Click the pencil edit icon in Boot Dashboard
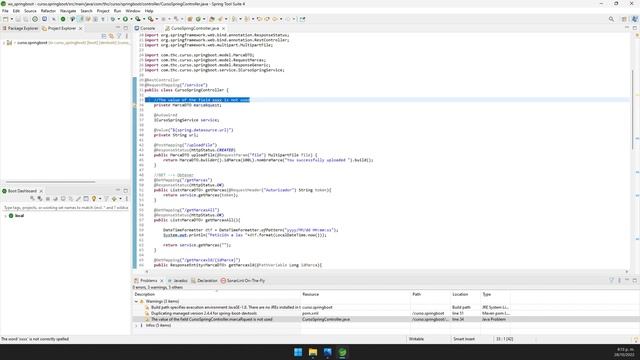Image resolution: width=640 pixels, height=360 pixels. tap(78, 199)
